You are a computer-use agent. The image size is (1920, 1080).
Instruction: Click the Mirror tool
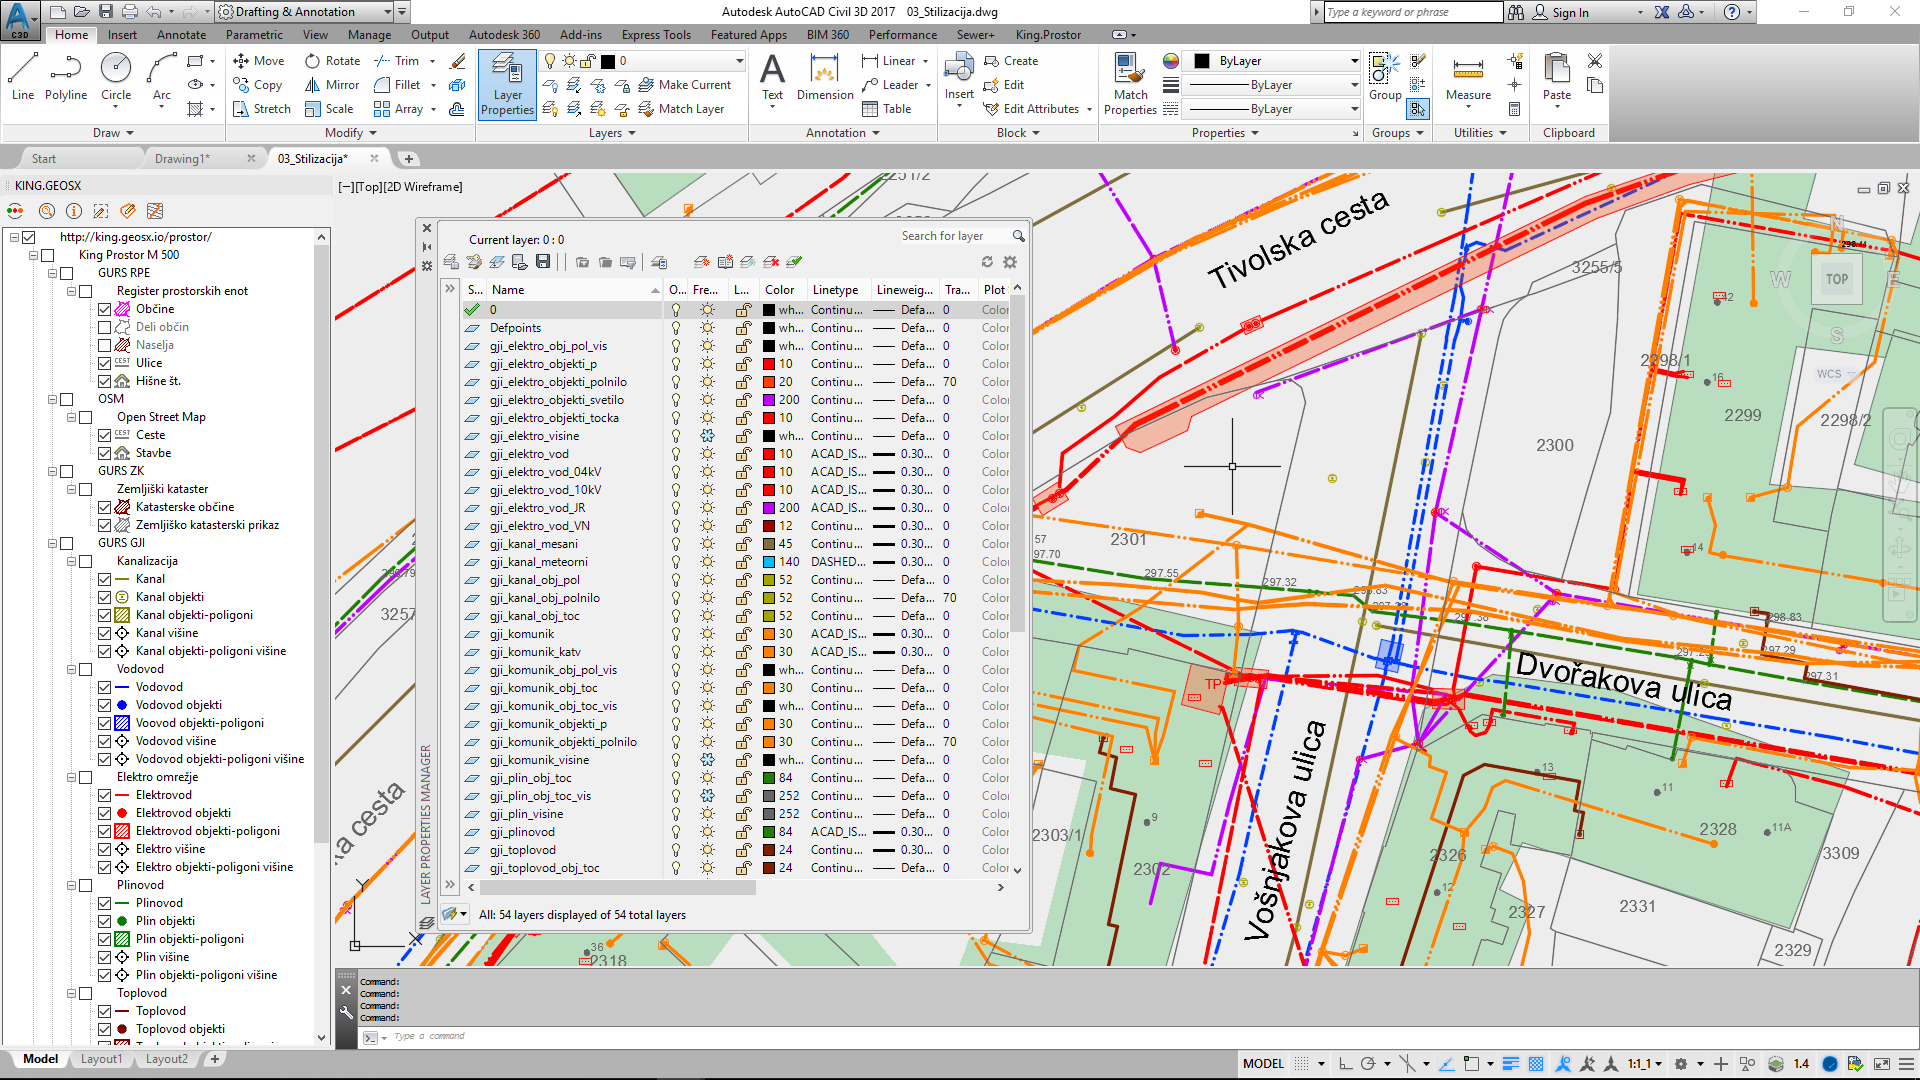point(332,85)
